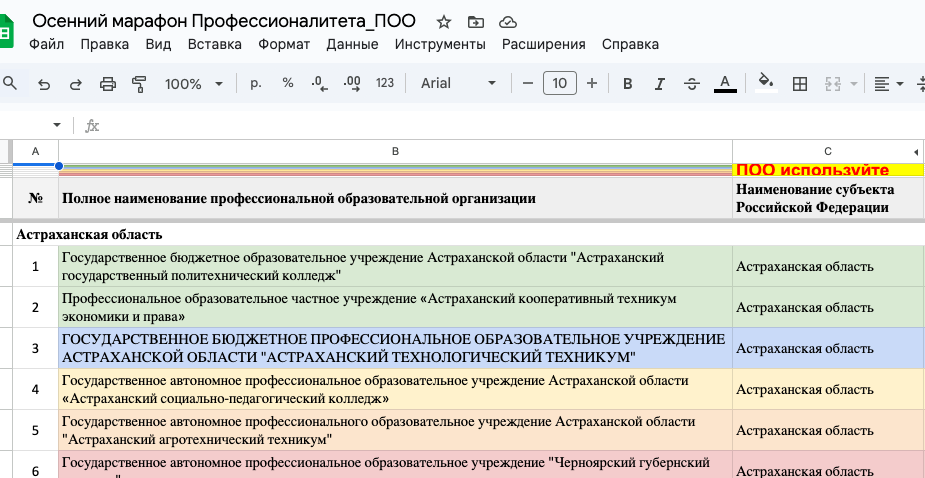Open the Расширения menu
Image resolution: width=925 pixels, height=478 pixels.
pos(543,44)
